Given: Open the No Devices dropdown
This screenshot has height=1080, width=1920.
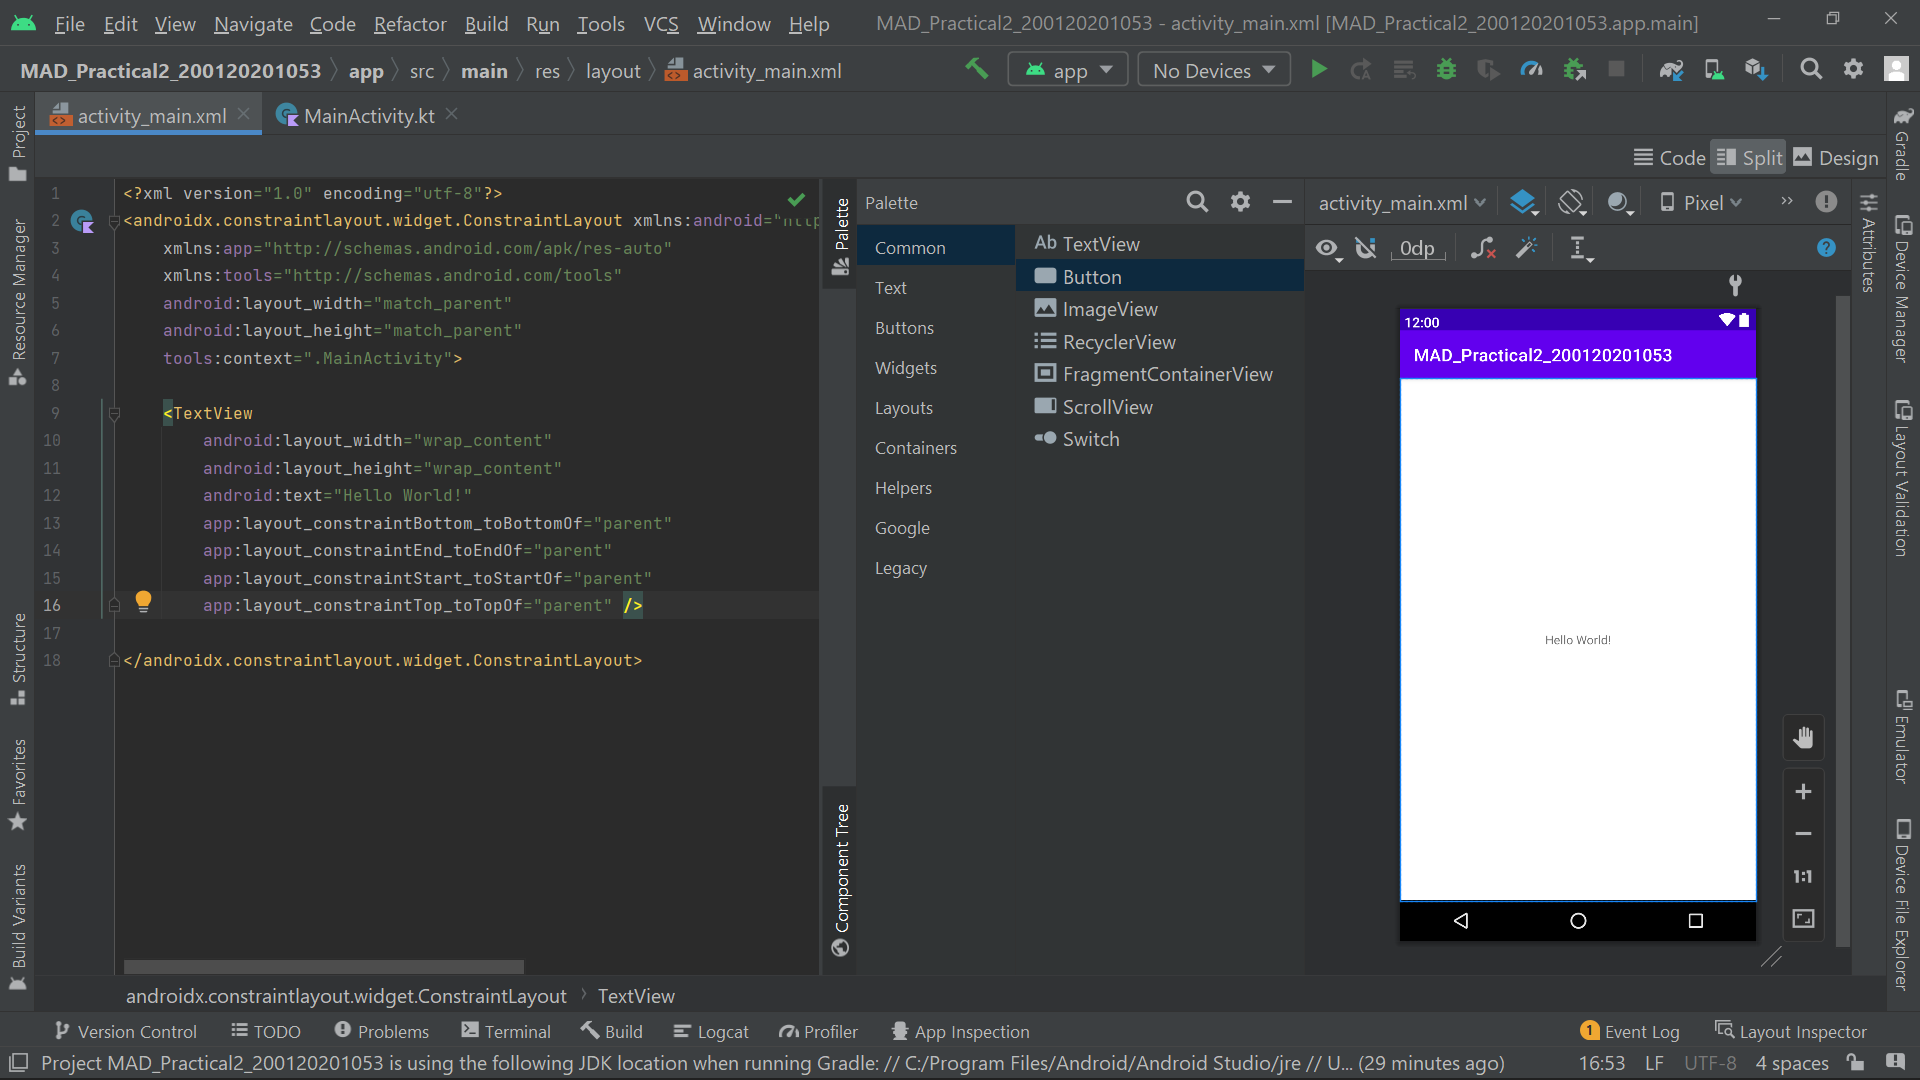Looking at the screenshot, I should point(1213,69).
